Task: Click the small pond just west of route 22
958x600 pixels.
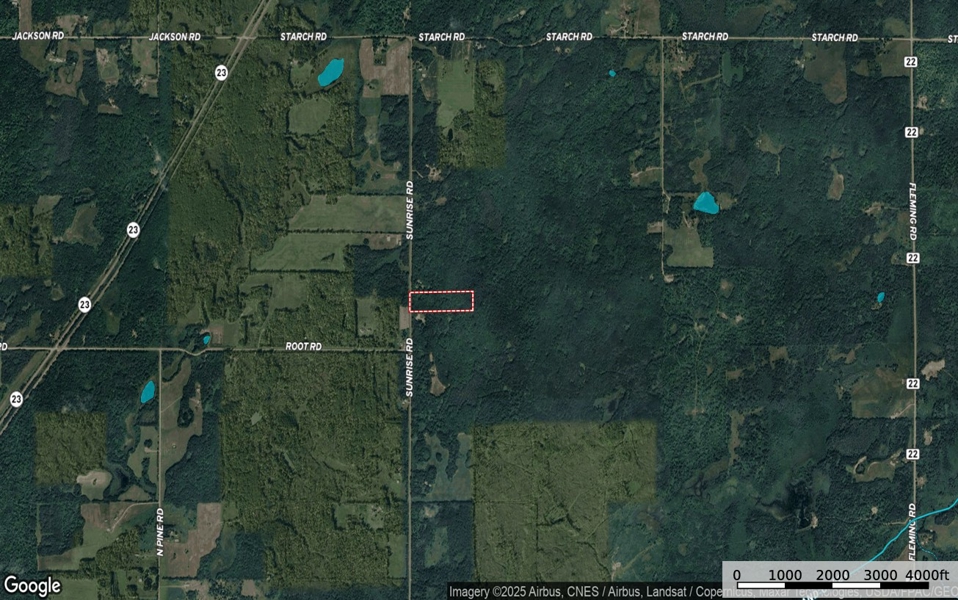Action: point(880,297)
